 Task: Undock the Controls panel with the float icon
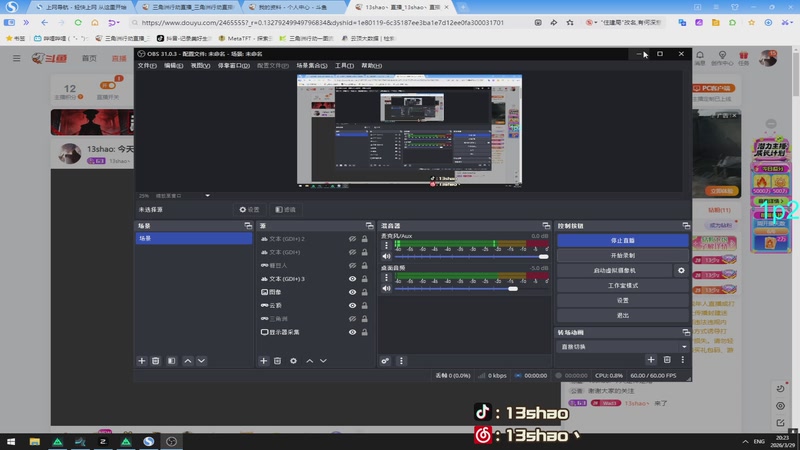click(x=686, y=226)
